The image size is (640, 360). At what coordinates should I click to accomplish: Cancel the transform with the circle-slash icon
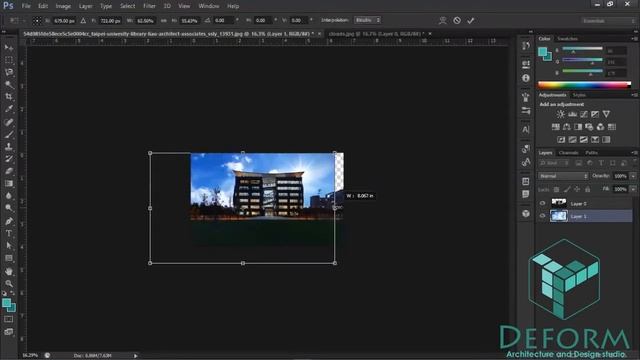coord(457,20)
